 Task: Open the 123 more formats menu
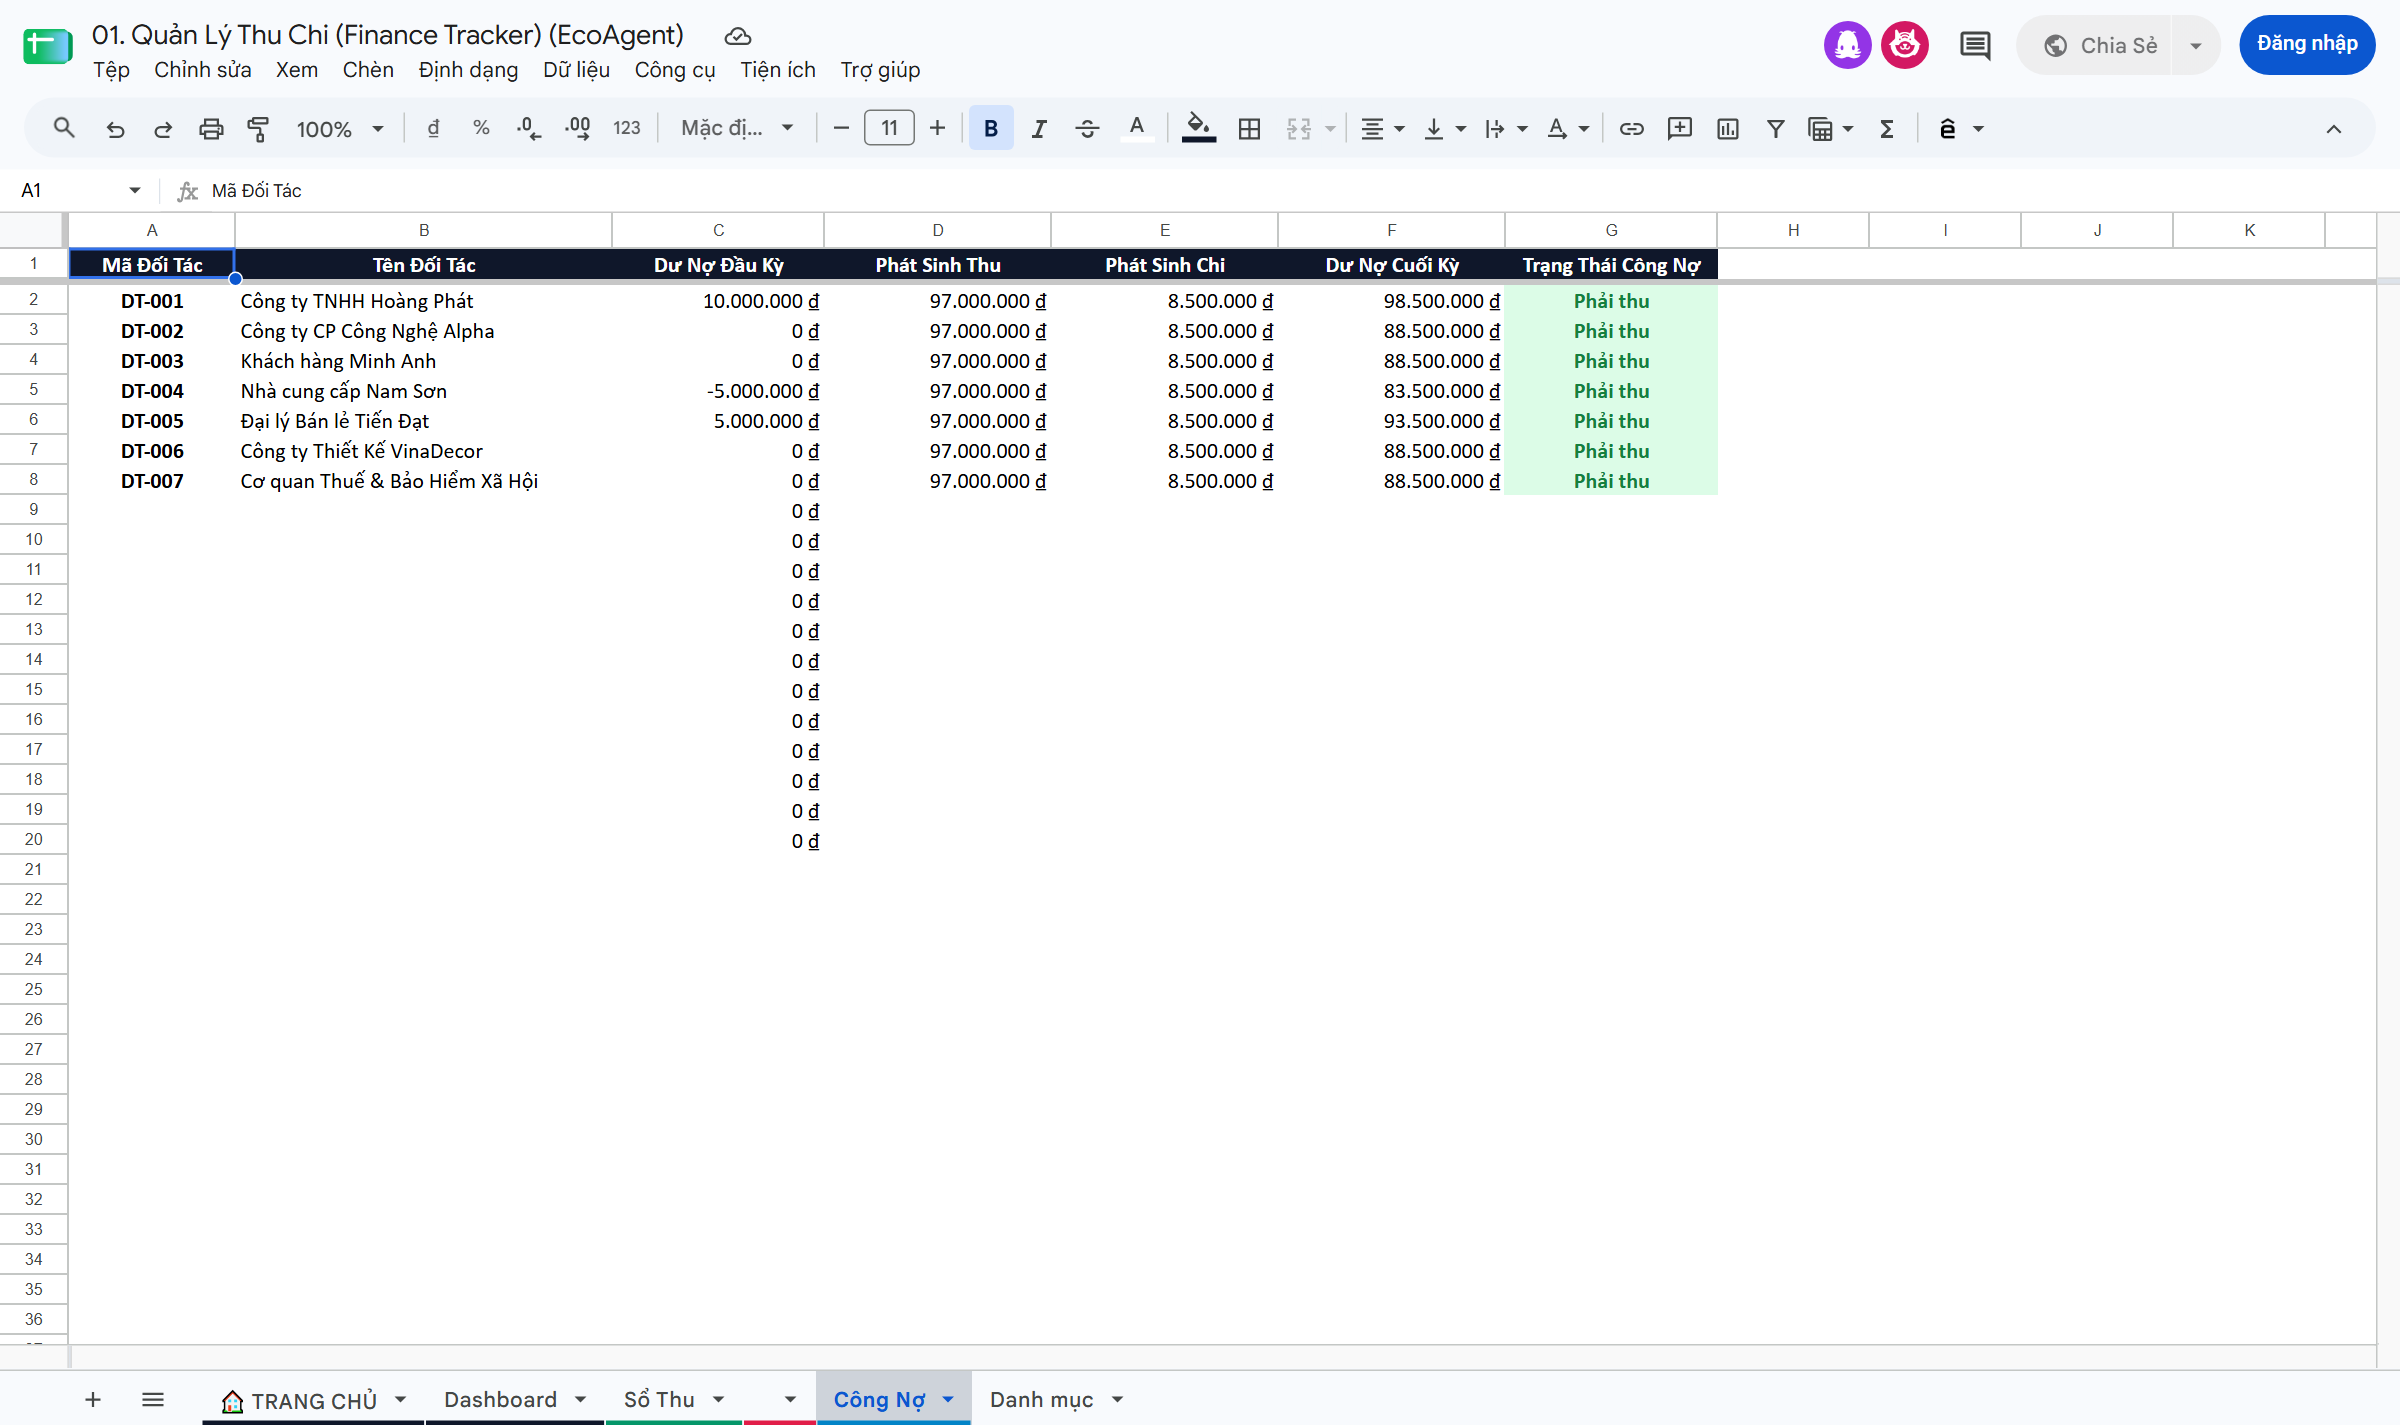tap(626, 128)
